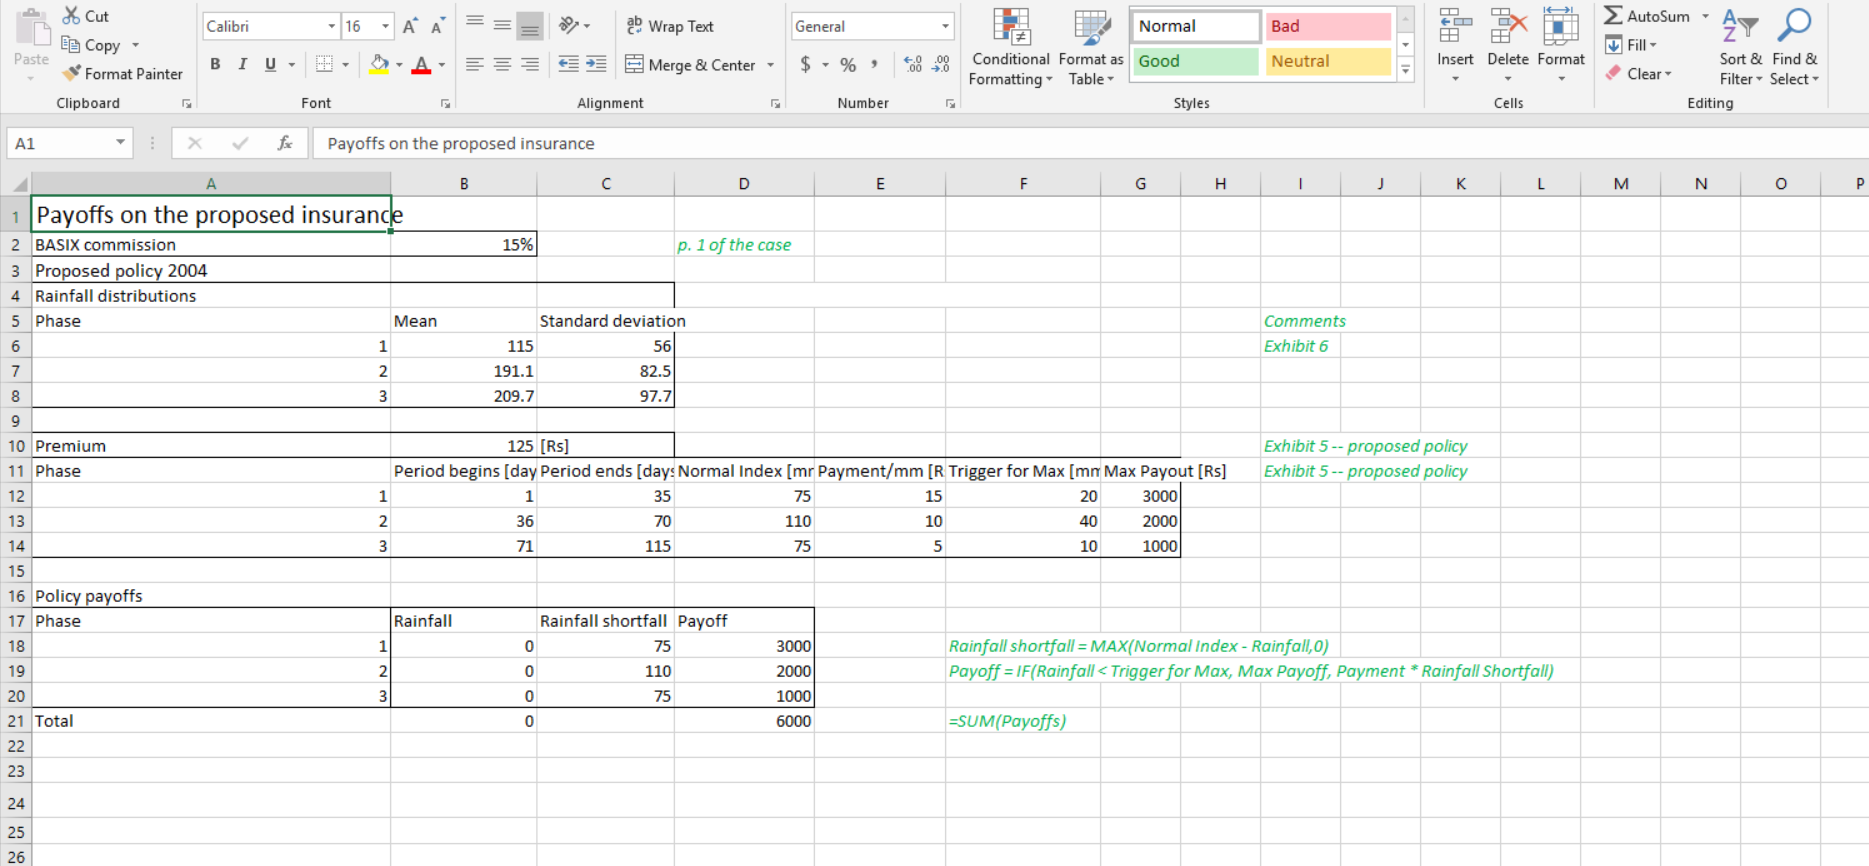This screenshot has width=1869, height=866.
Task: Toggle Italic formatting
Action: pos(242,64)
